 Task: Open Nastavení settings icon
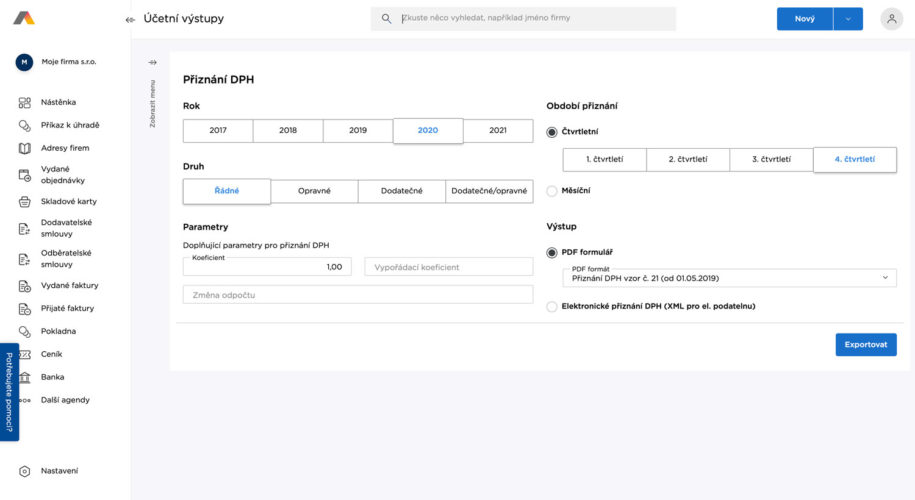coord(25,471)
